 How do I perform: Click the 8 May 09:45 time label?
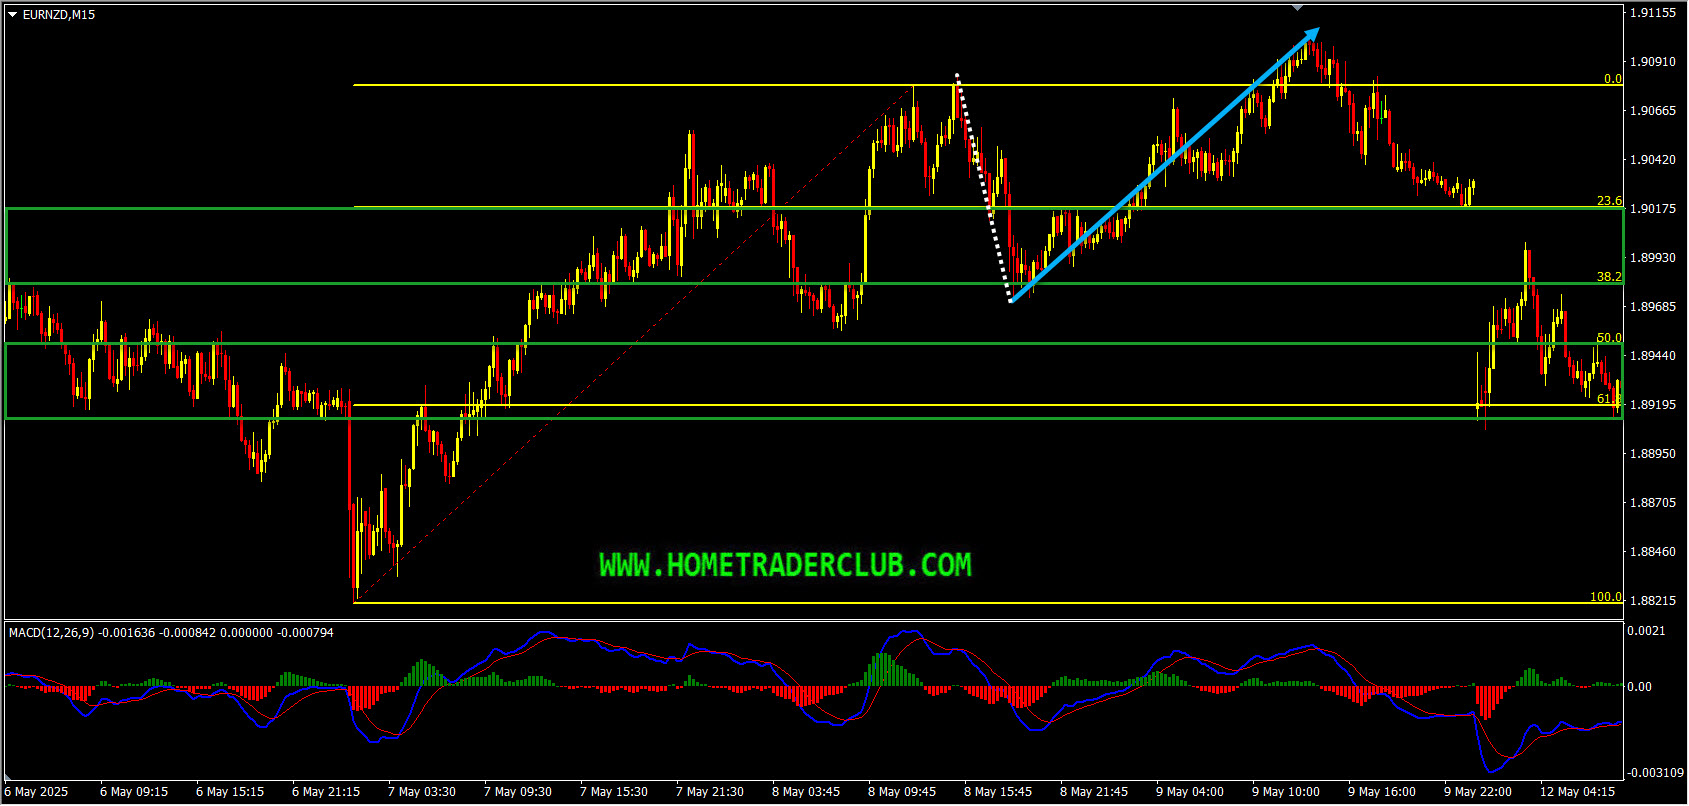pos(902,792)
